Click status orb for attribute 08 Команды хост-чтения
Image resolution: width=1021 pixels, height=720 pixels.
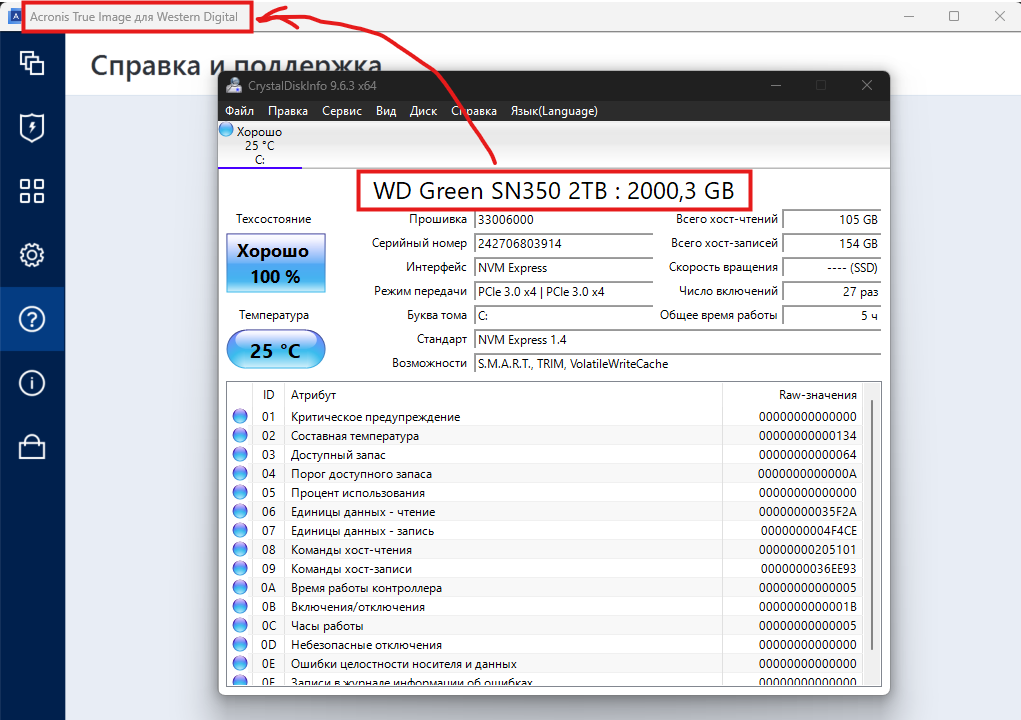coord(240,549)
